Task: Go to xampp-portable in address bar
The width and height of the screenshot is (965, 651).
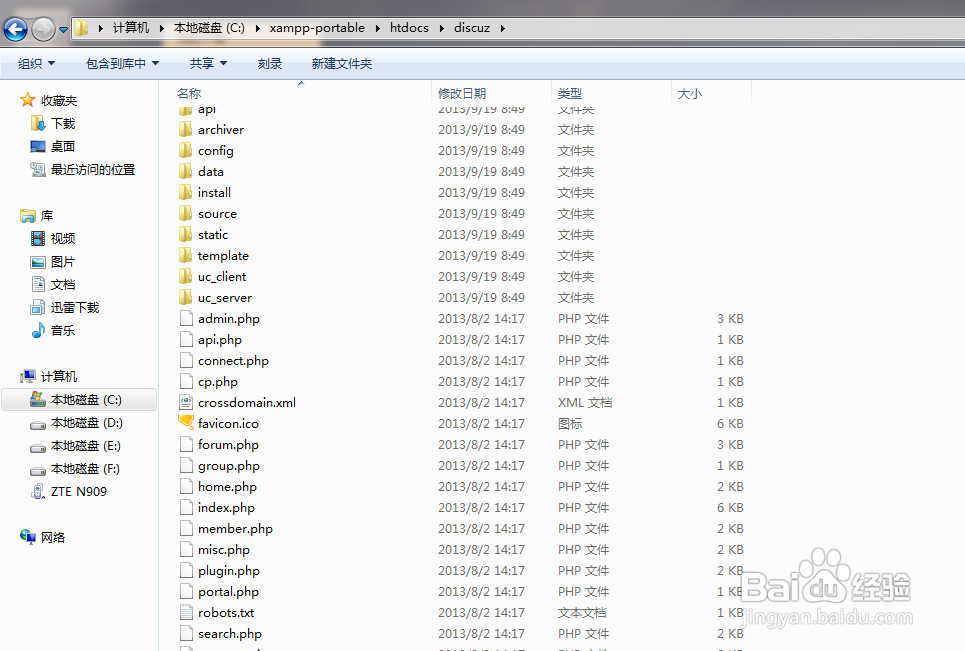Action: 317,28
